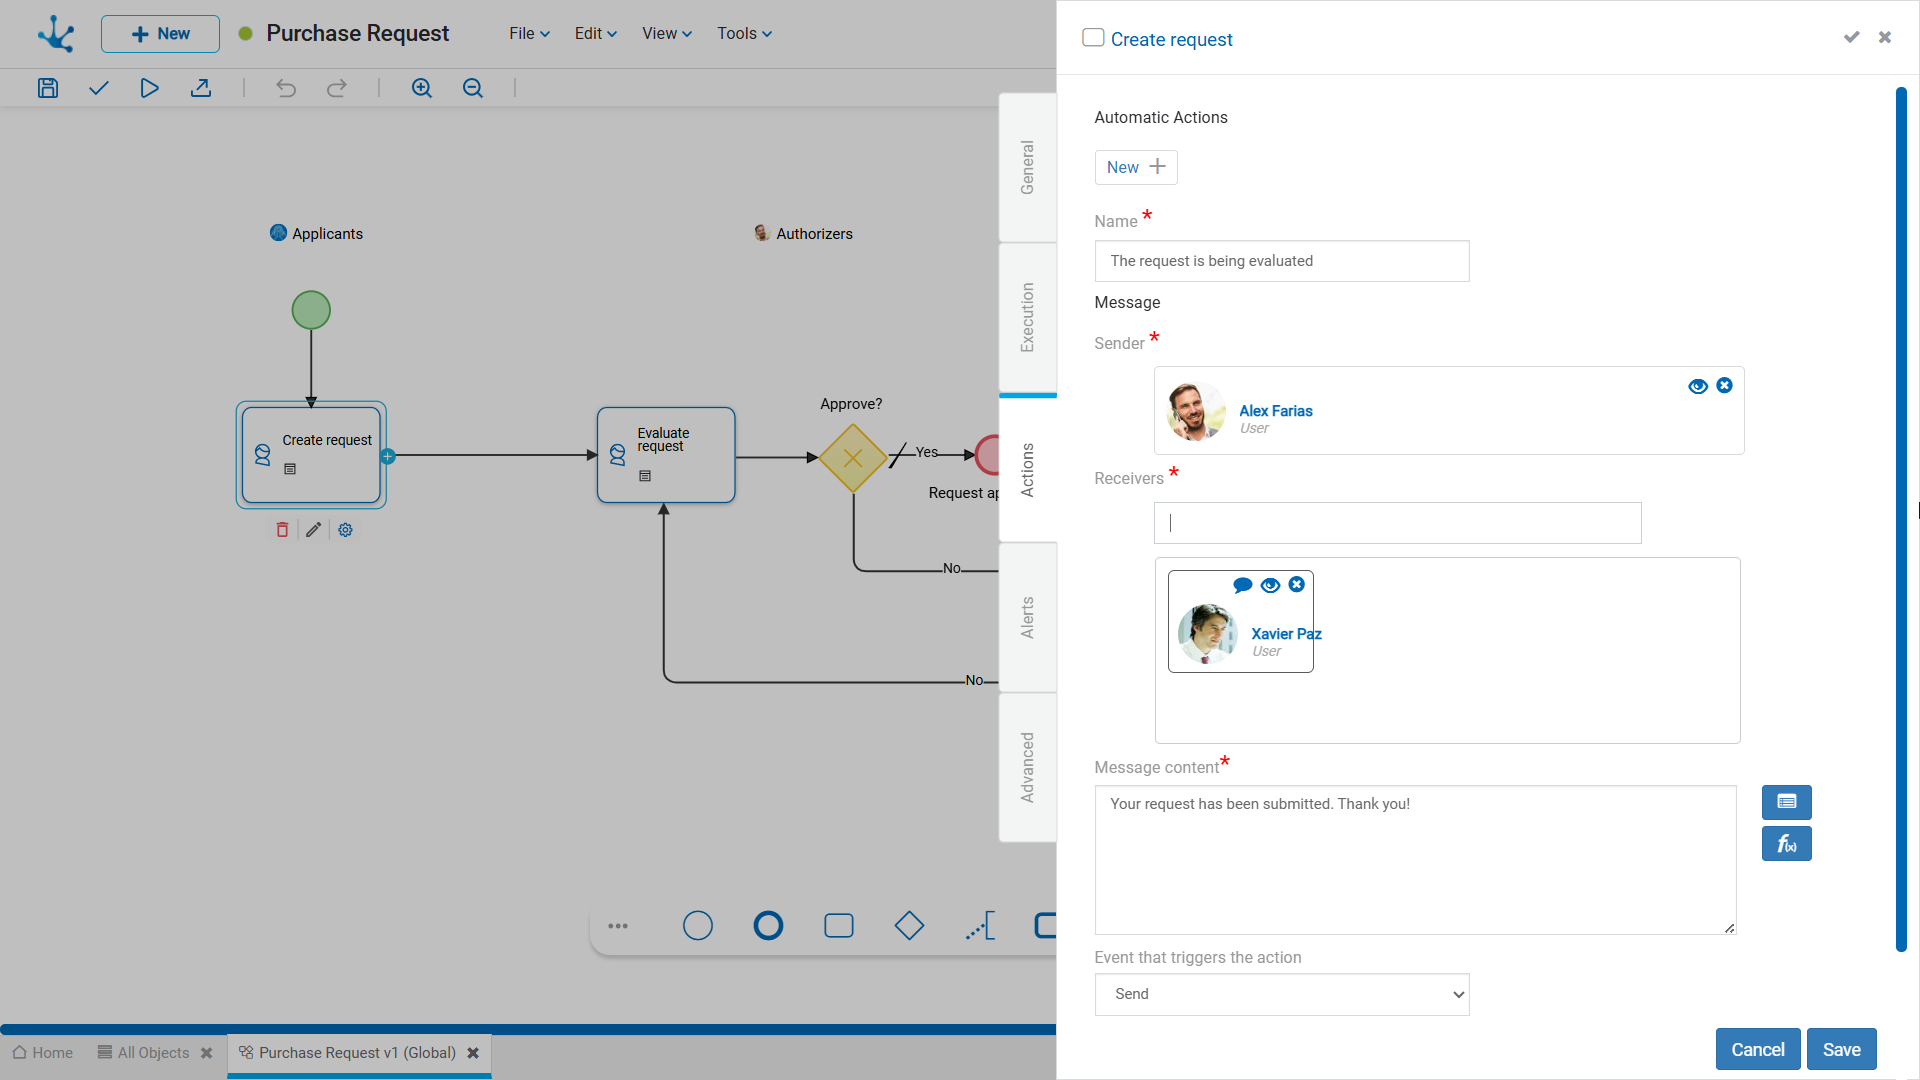Click the undo arrow icon
Screen dimensions: 1920x1080
point(286,88)
